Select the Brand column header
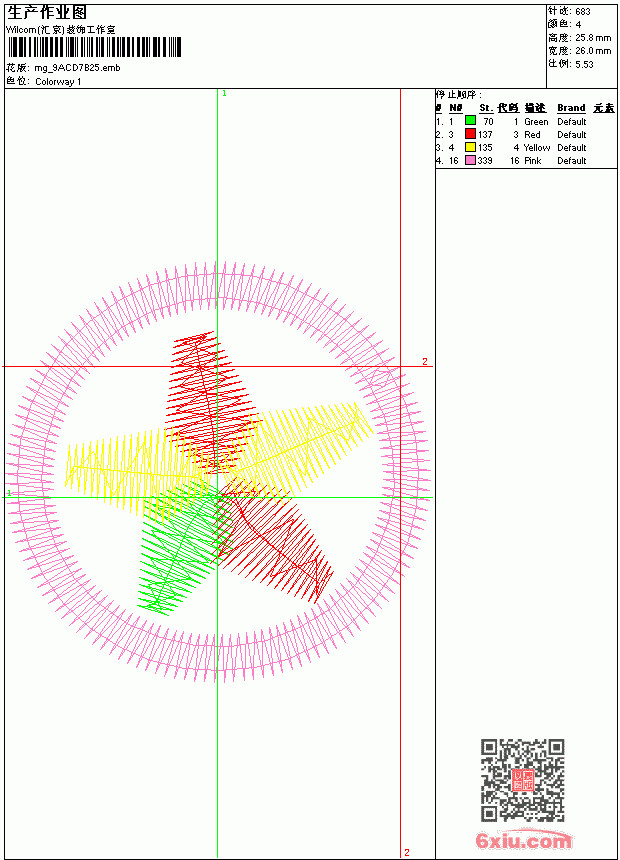The width and height of the screenshot is (620, 860). point(571,108)
